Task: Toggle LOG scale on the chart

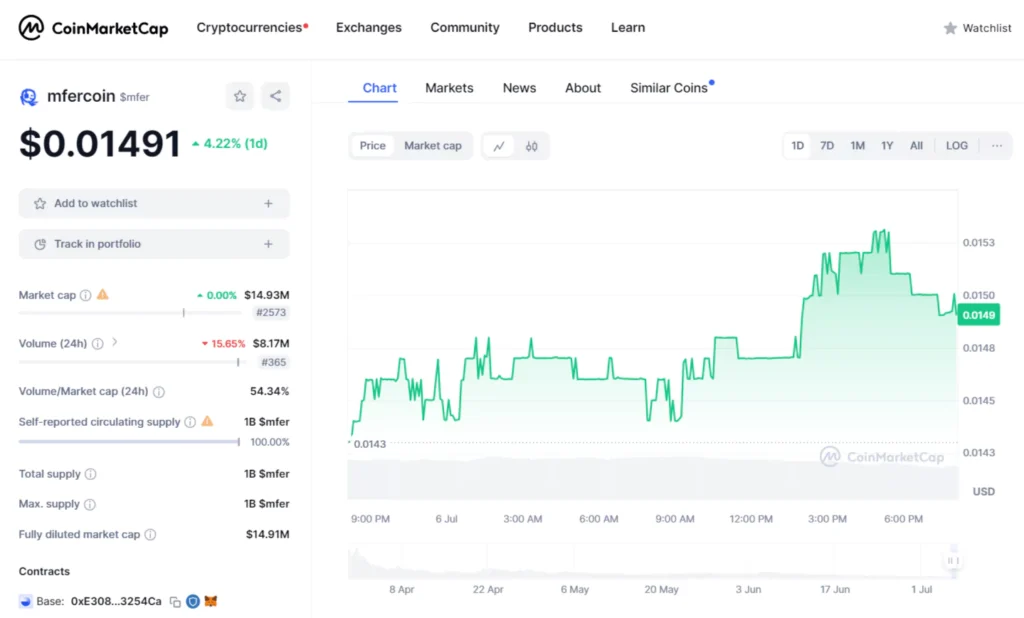Action: [957, 146]
